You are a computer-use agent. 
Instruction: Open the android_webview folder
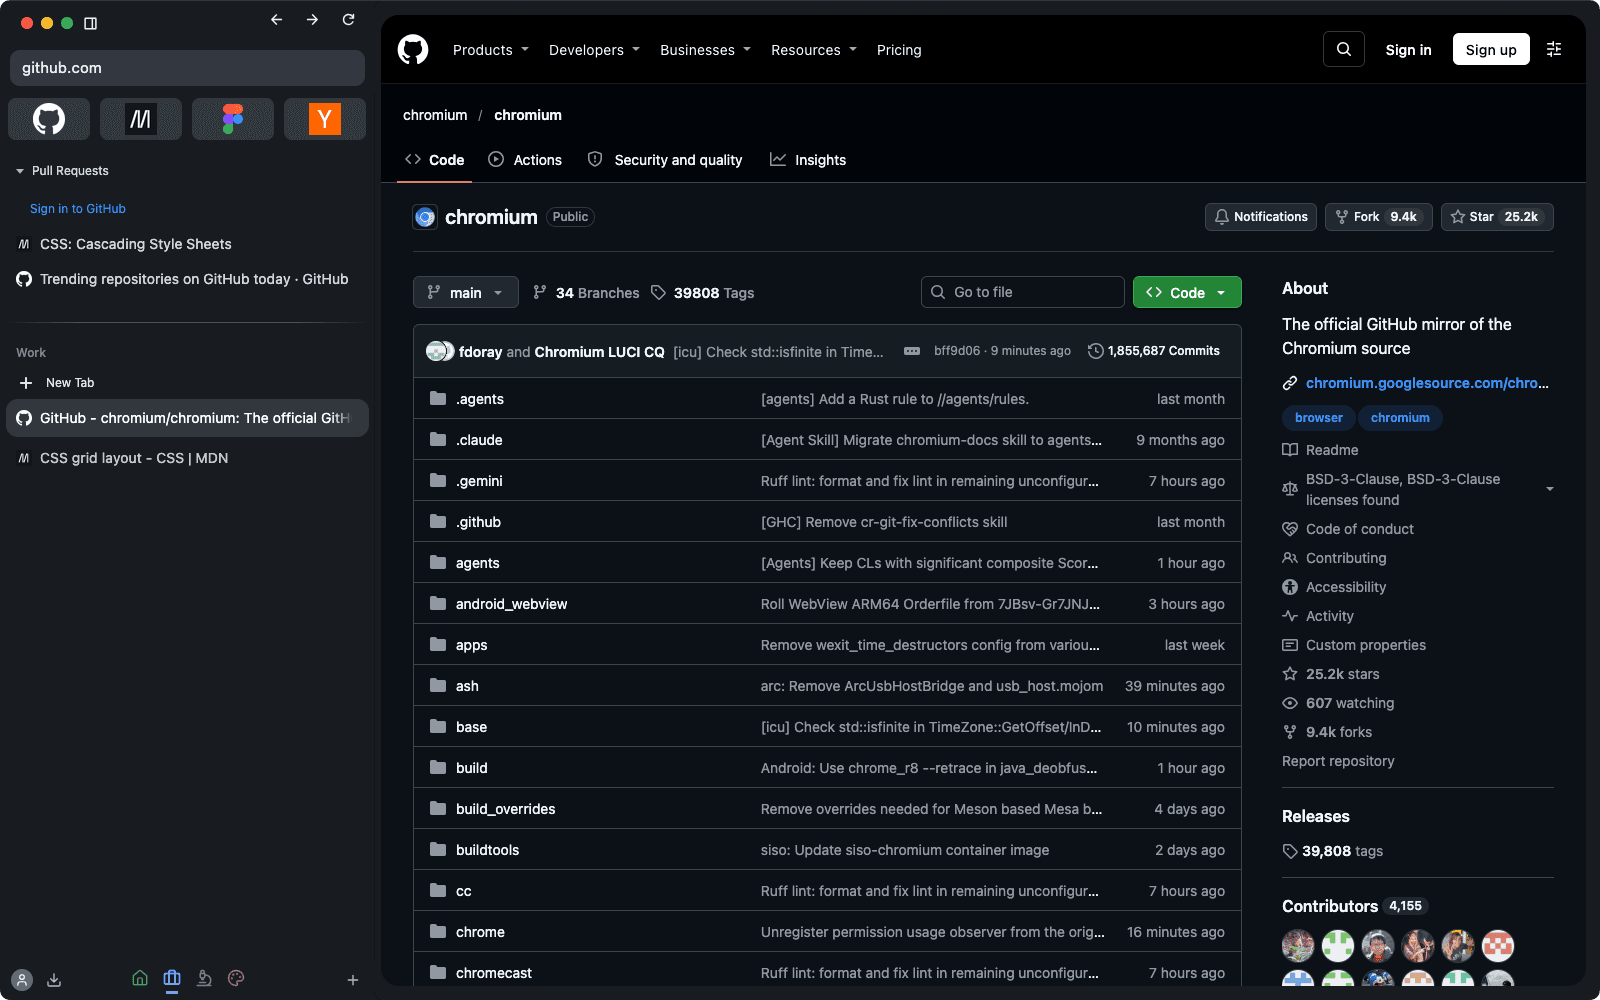click(511, 604)
